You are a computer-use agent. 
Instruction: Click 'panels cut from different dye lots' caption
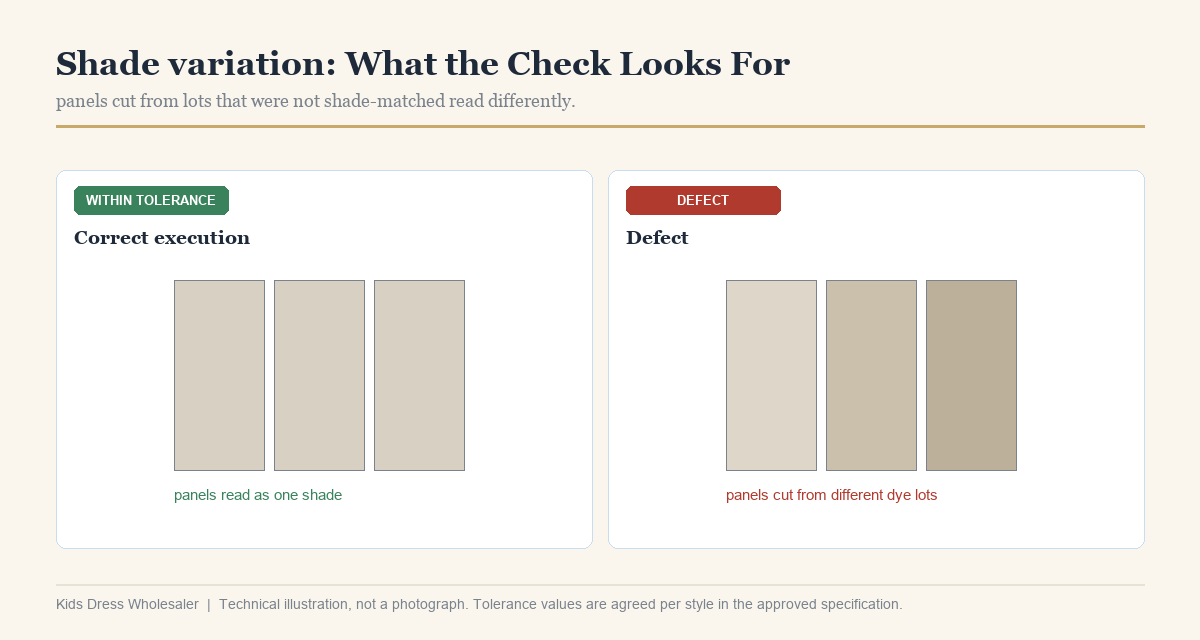click(x=831, y=495)
